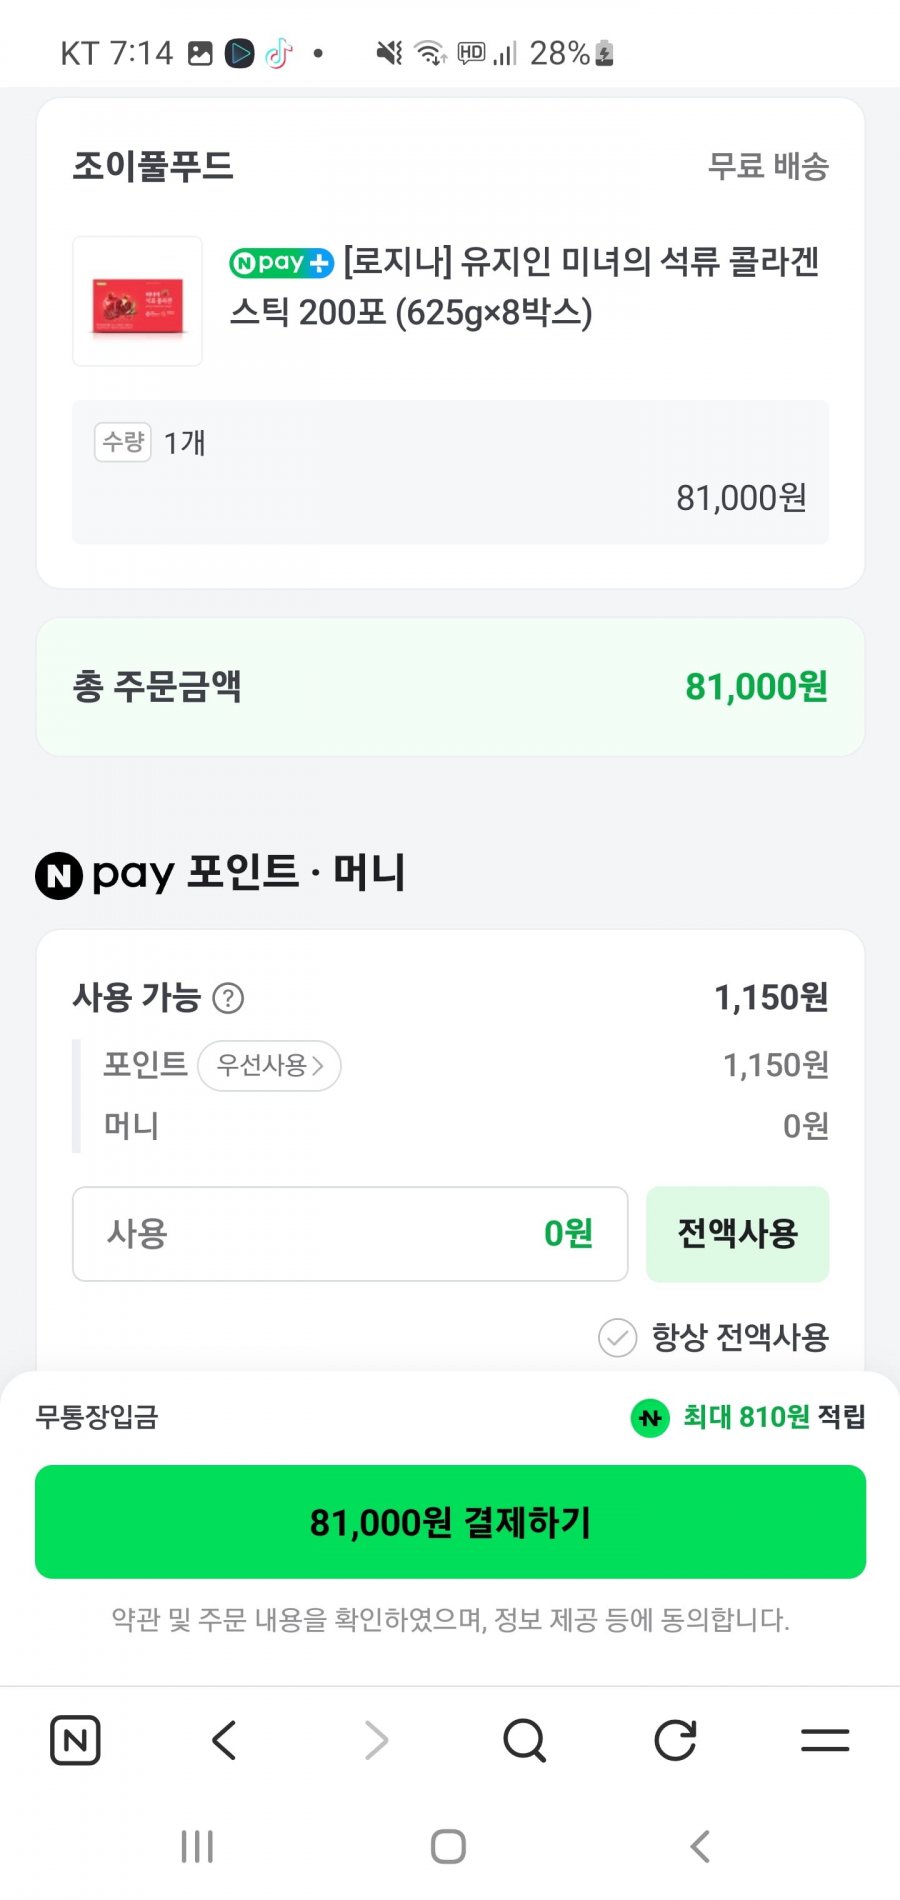
Task: Expand the 우선사용 option chip
Action: tap(270, 1066)
